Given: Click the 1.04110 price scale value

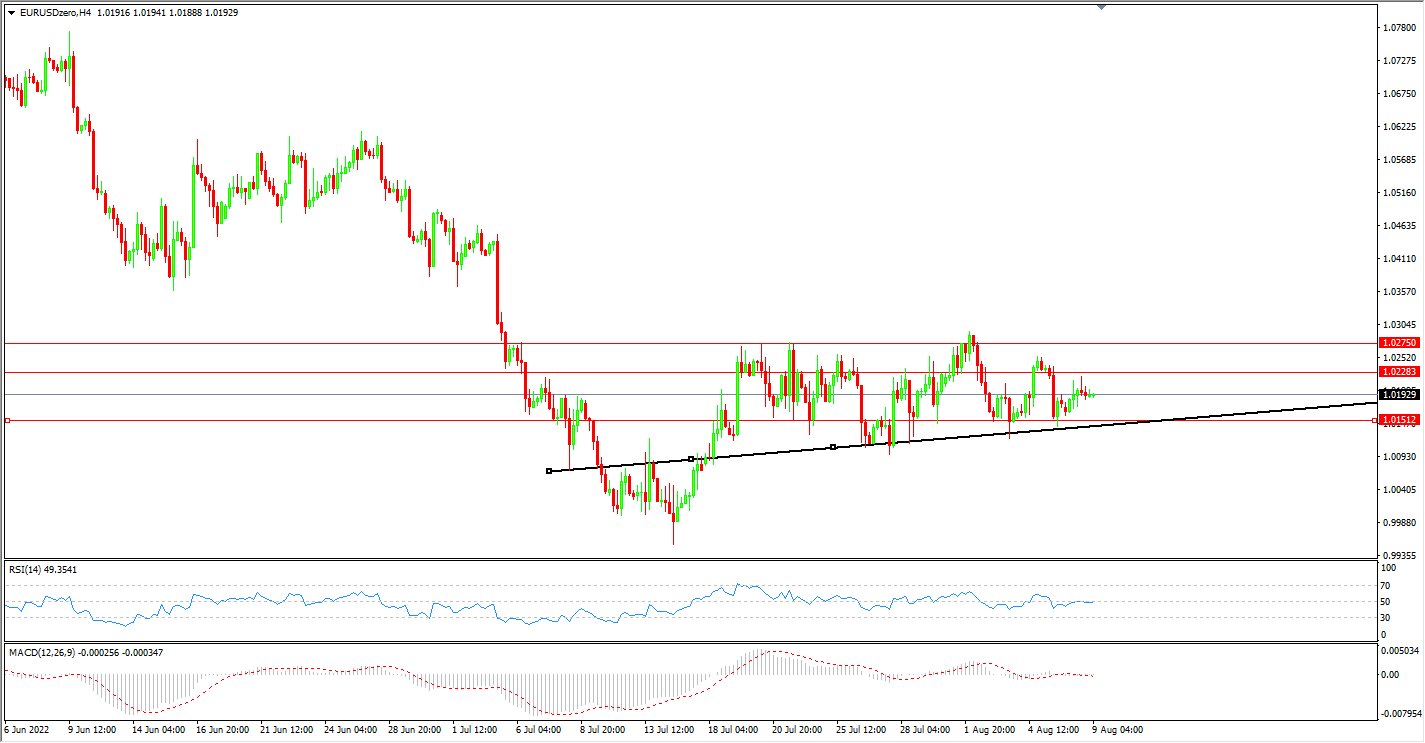Looking at the screenshot, I should [x=1399, y=259].
